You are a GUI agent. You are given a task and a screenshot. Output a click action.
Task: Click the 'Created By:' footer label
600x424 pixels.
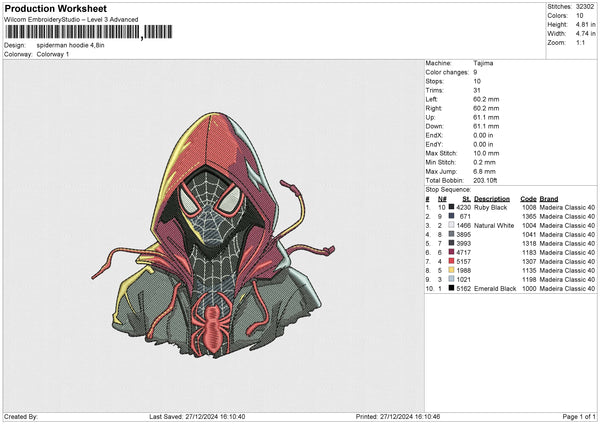pos(21,417)
